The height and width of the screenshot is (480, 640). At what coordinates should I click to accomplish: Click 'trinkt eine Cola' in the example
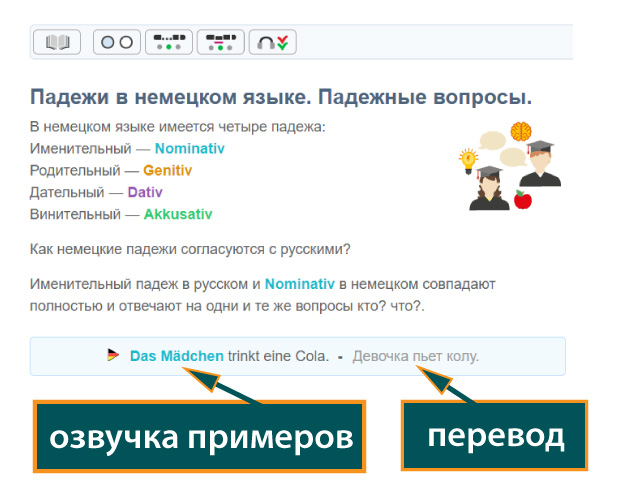pyautogui.click(x=278, y=356)
